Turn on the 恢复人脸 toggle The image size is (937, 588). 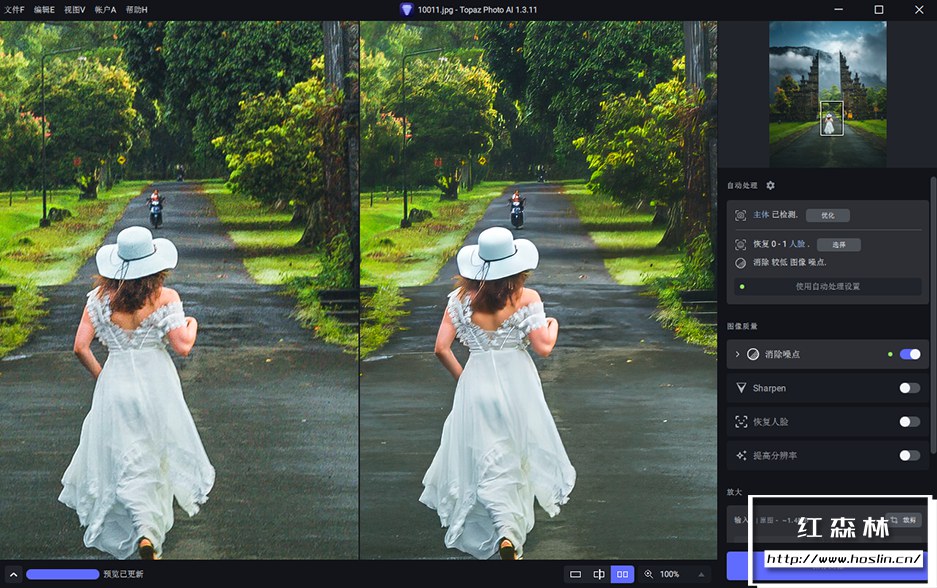909,422
